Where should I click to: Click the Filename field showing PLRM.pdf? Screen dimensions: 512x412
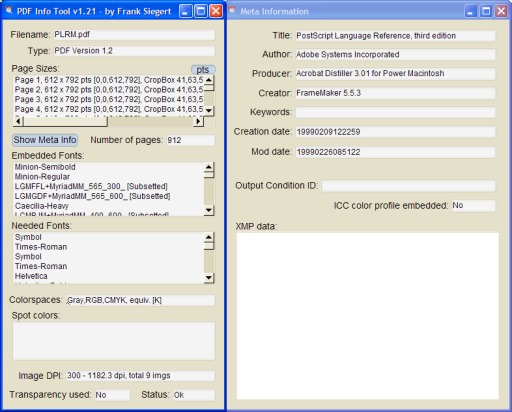(134, 35)
